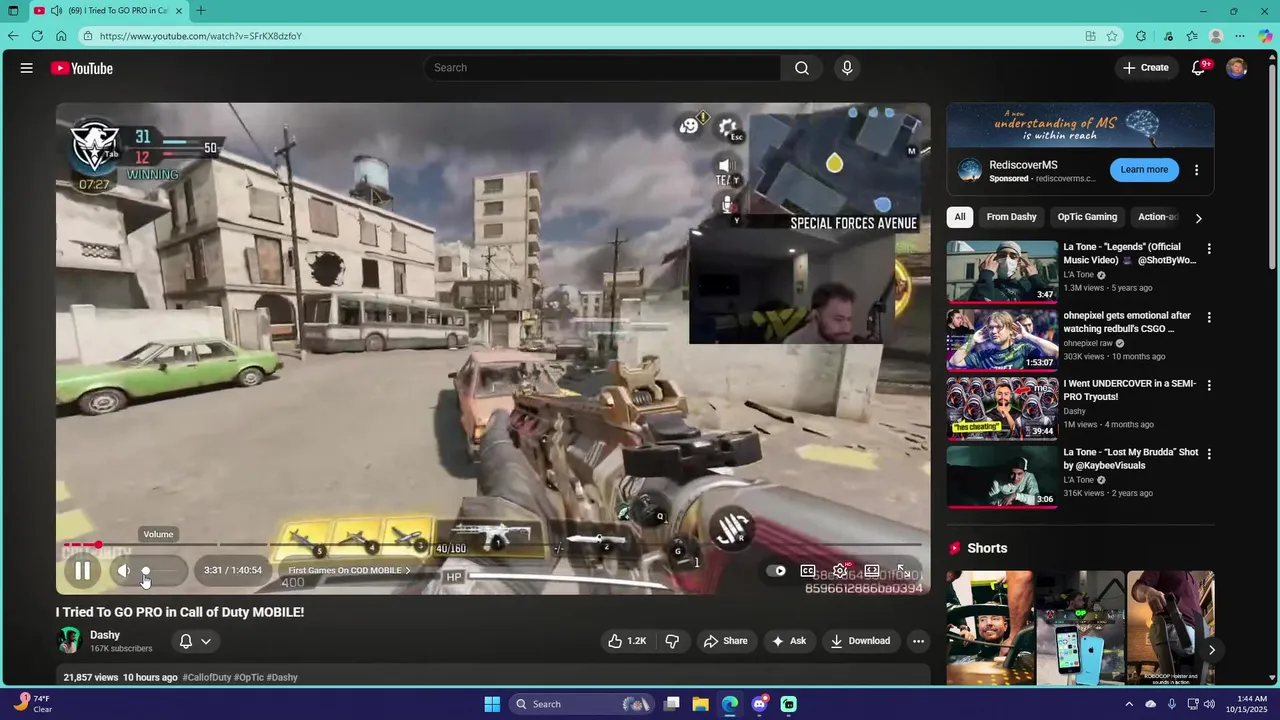Show hidden system tray icons

click(1129, 704)
